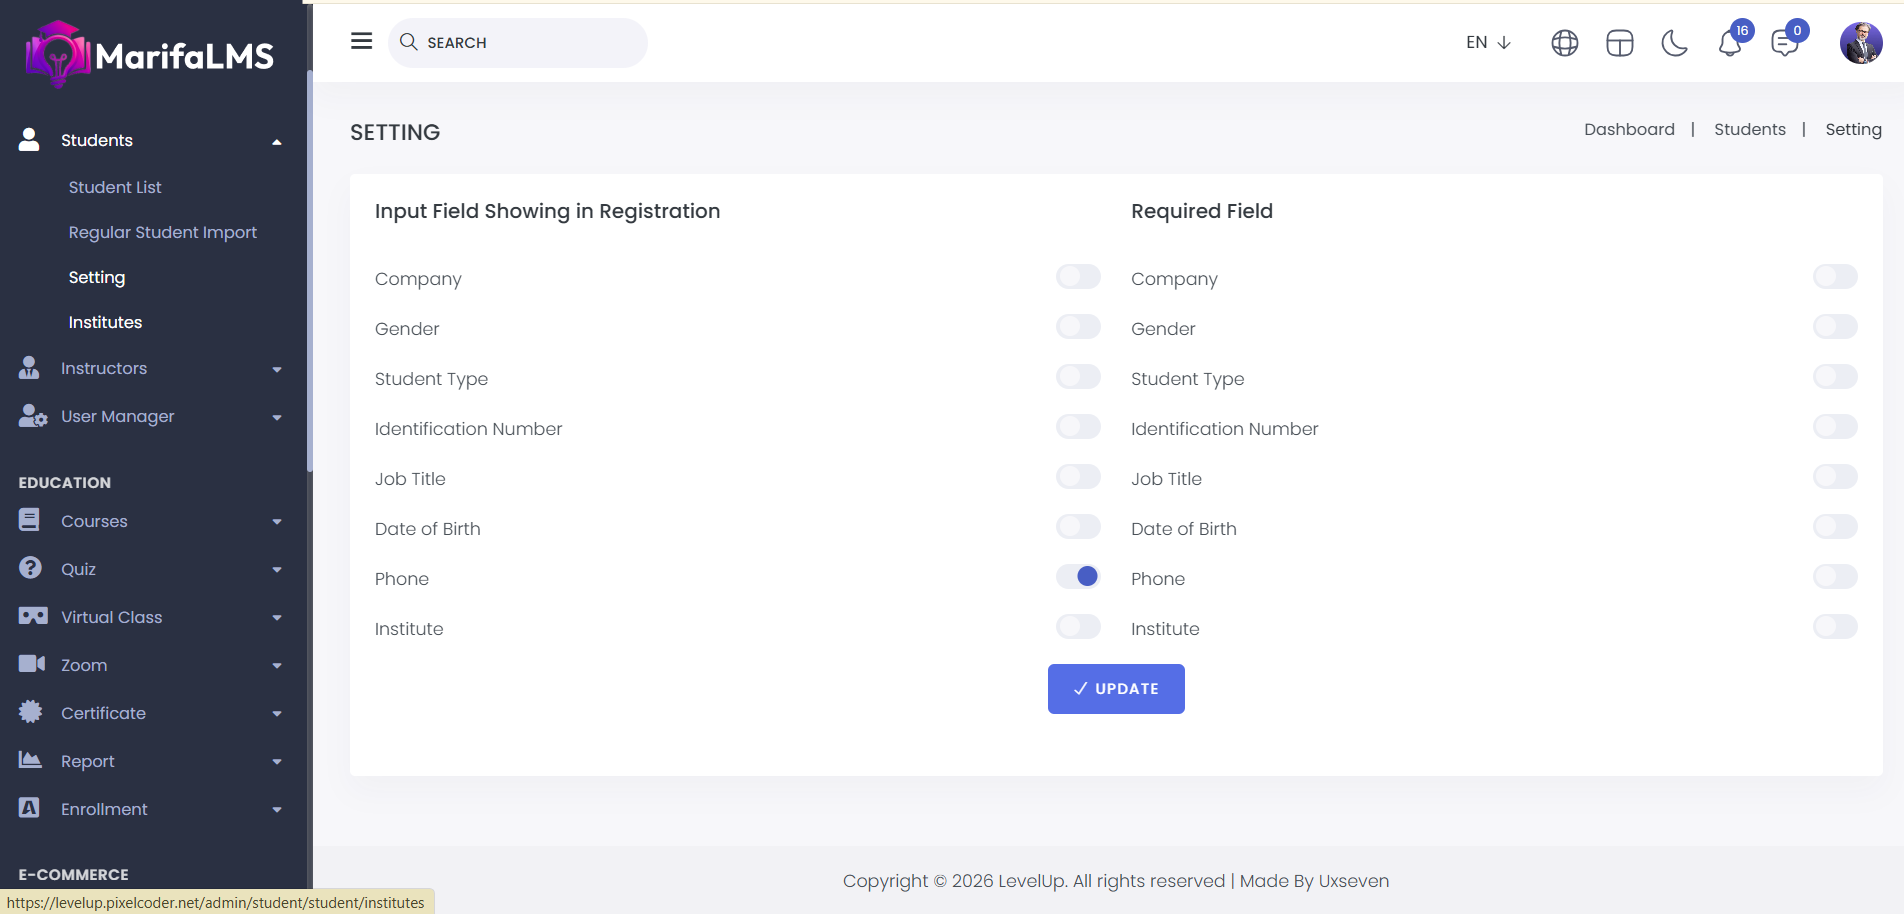Click the hamburger menu icon

pyautogui.click(x=361, y=41)
